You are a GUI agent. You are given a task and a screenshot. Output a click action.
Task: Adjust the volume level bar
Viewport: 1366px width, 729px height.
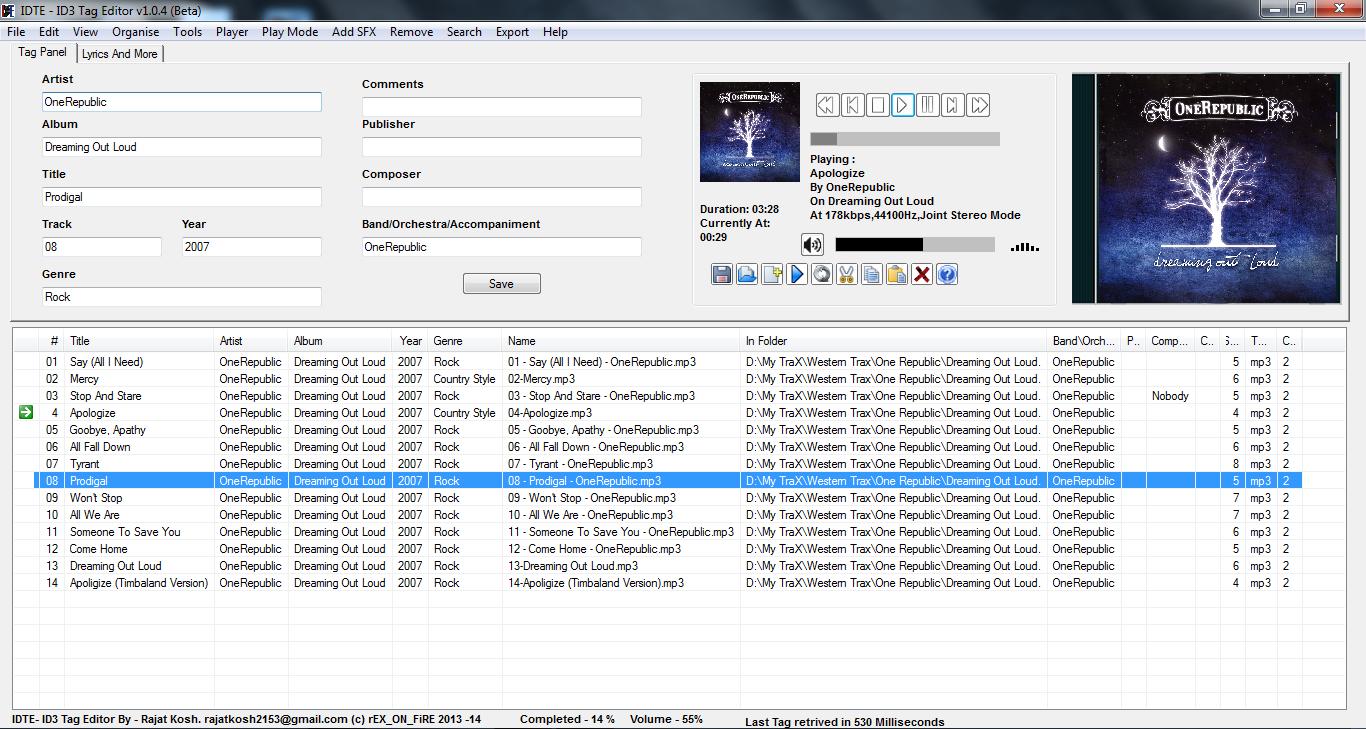click(x=915, y=244)
